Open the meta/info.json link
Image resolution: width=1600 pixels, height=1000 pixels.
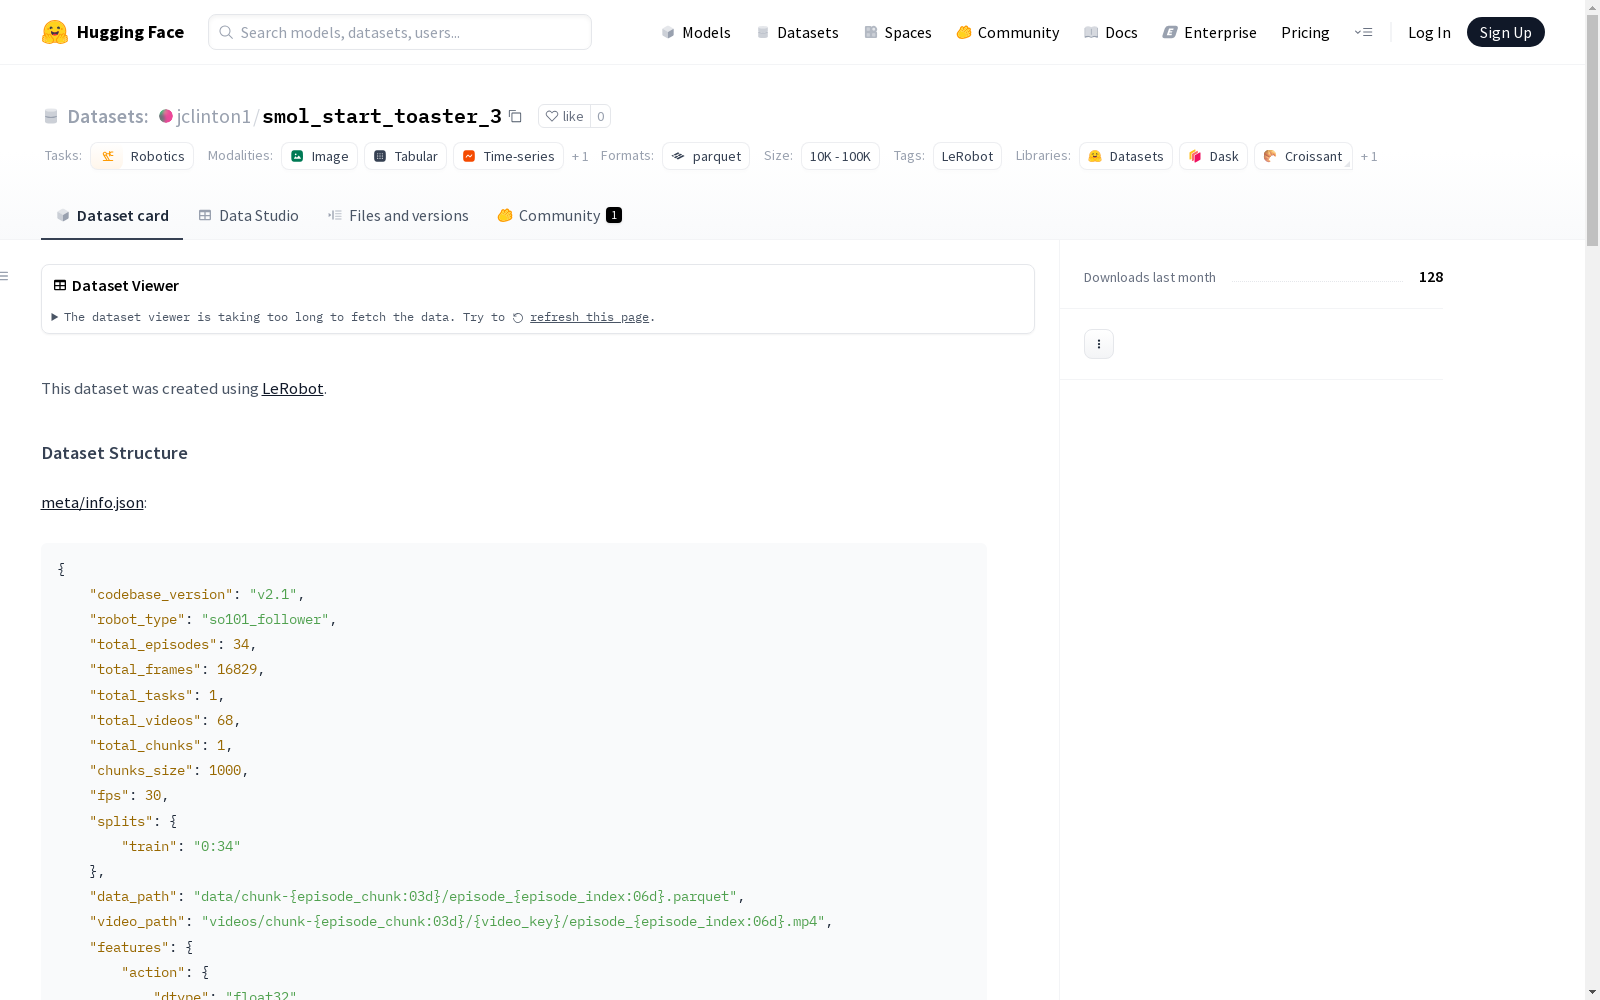92,502
